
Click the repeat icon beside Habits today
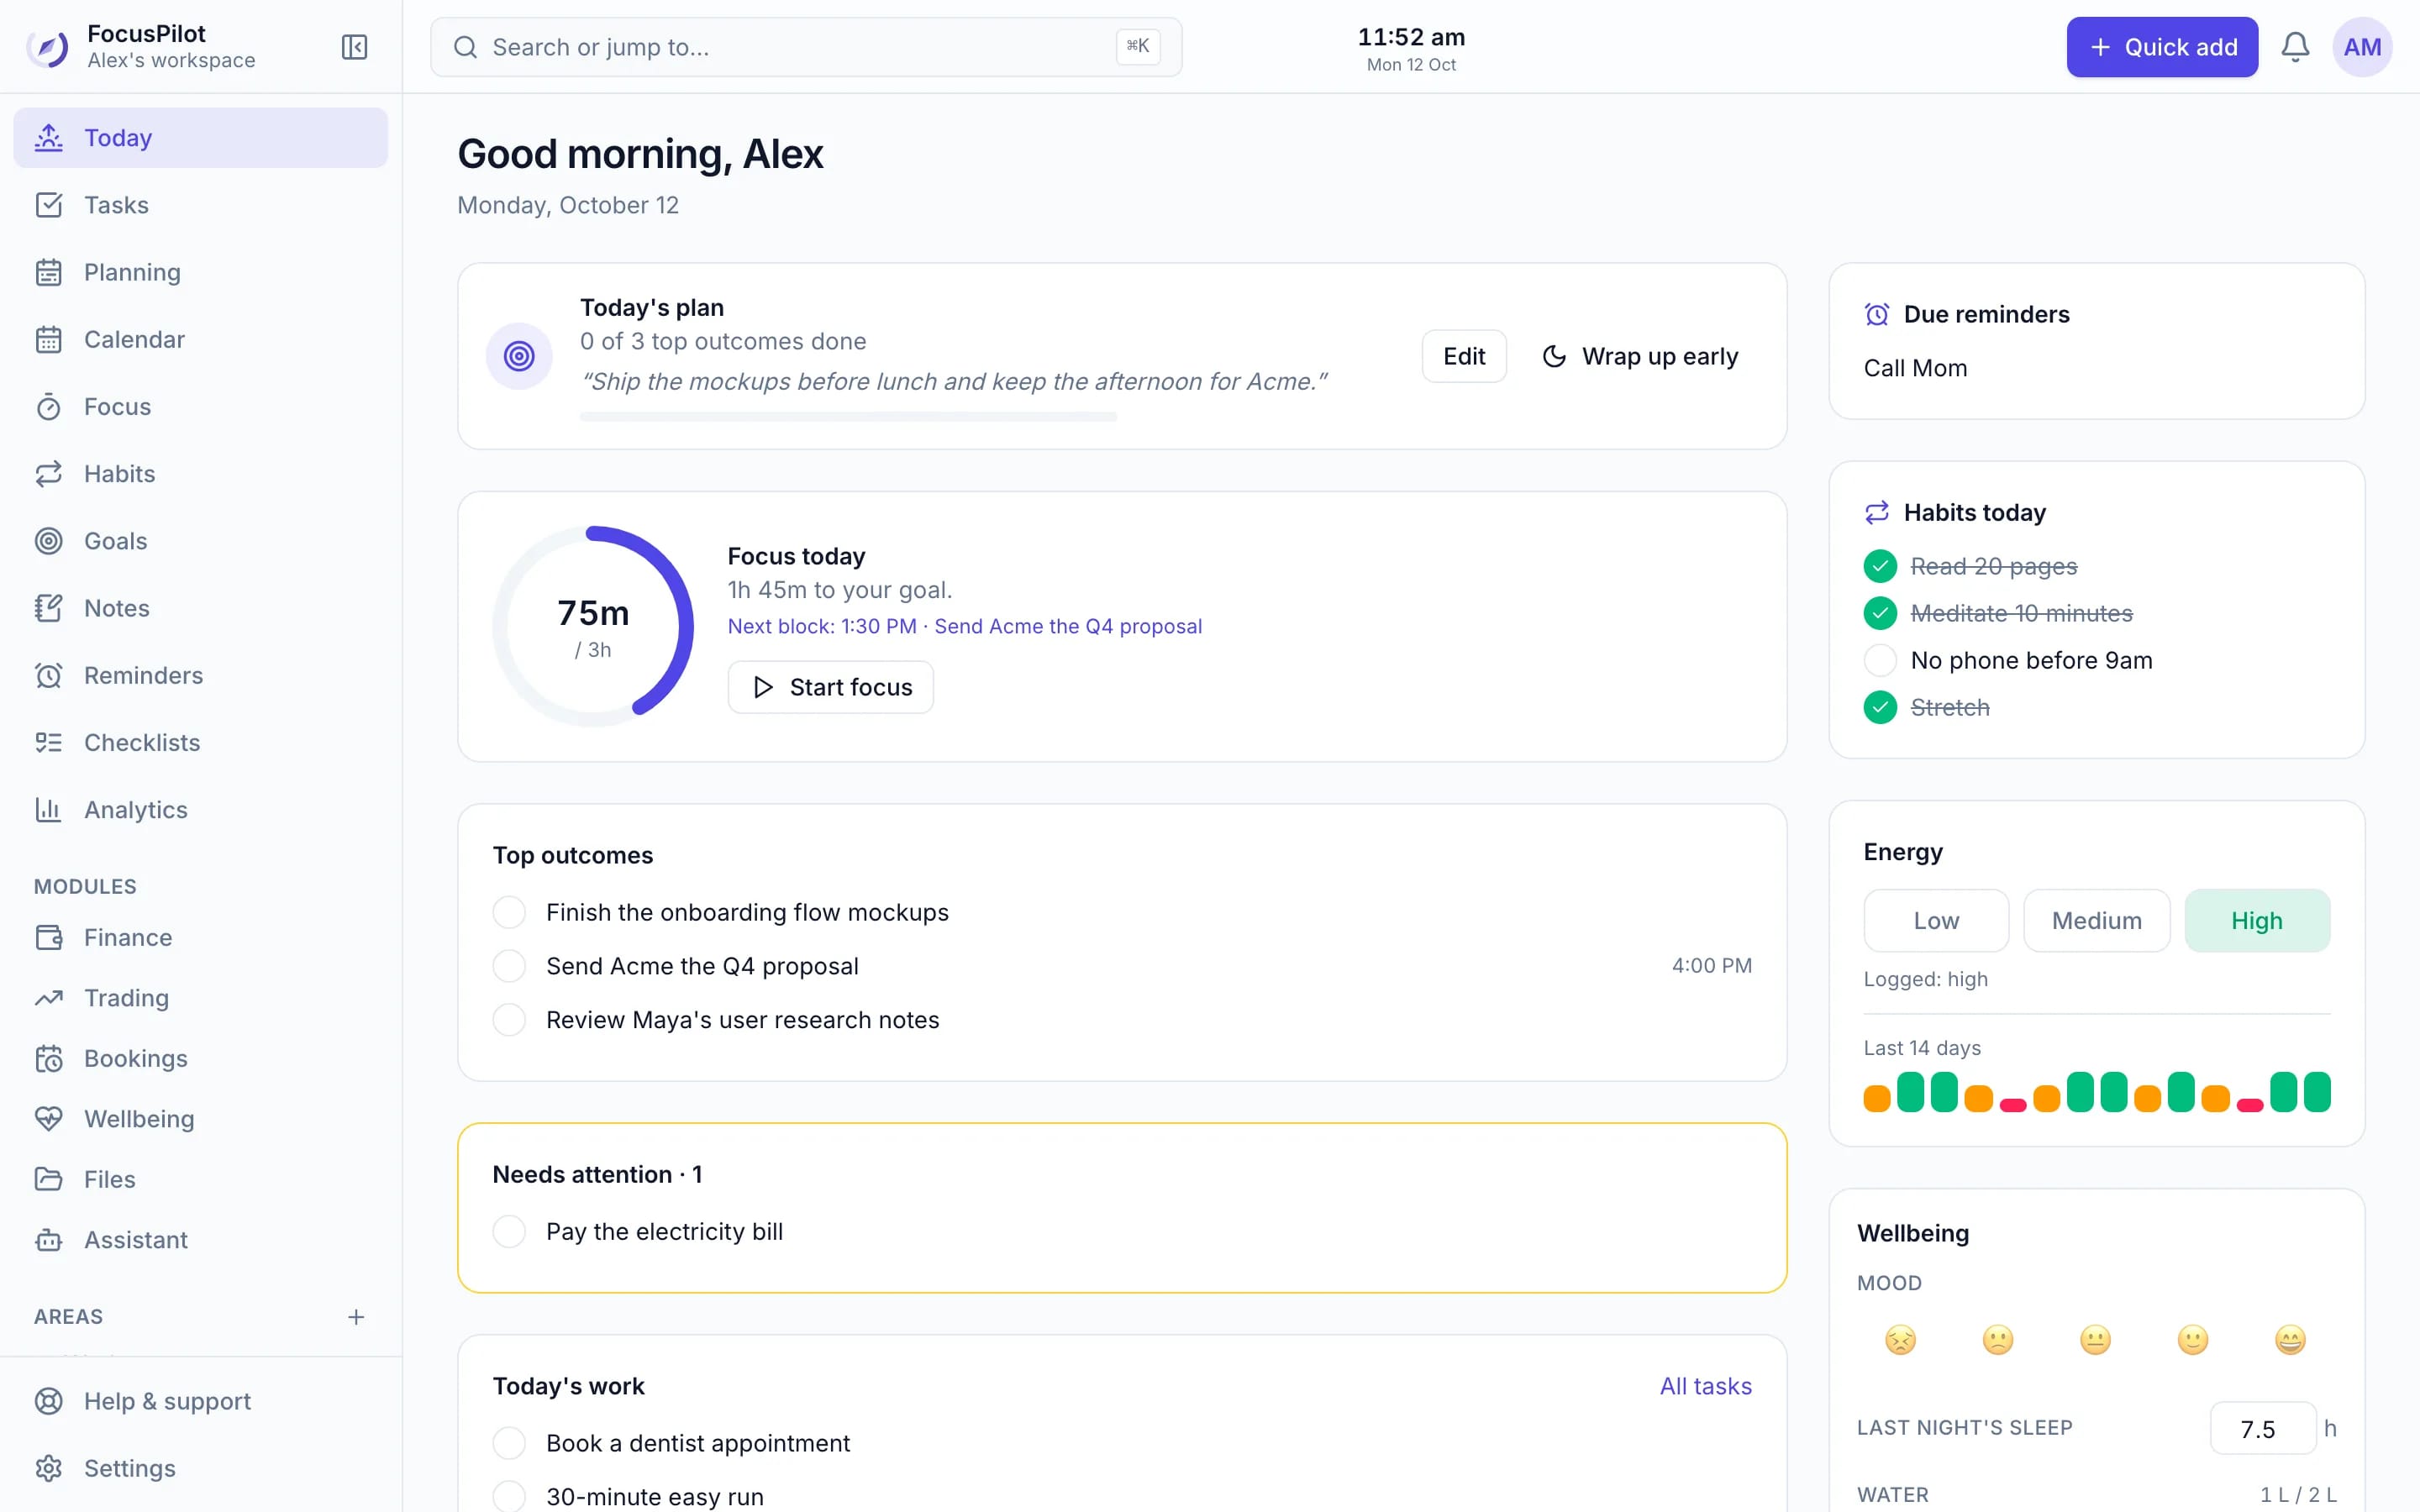point(1877,512)
